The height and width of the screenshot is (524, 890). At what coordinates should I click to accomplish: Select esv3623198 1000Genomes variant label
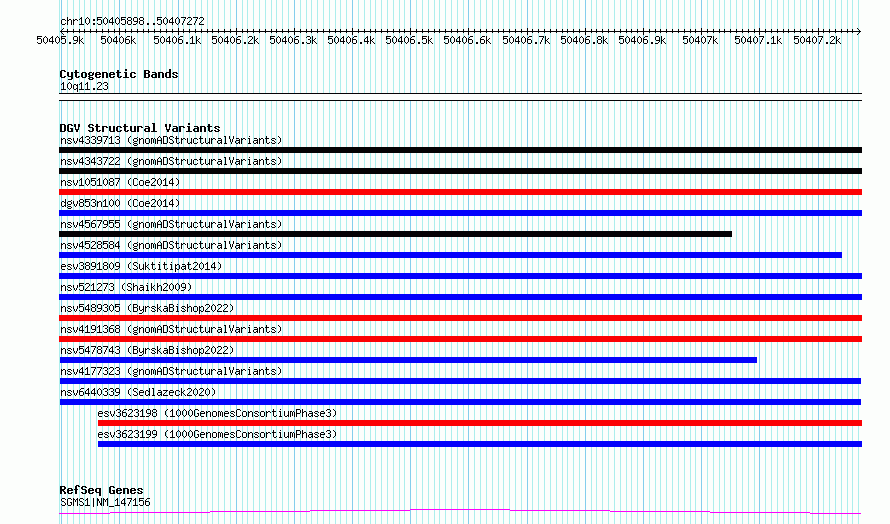click(217, 413)
